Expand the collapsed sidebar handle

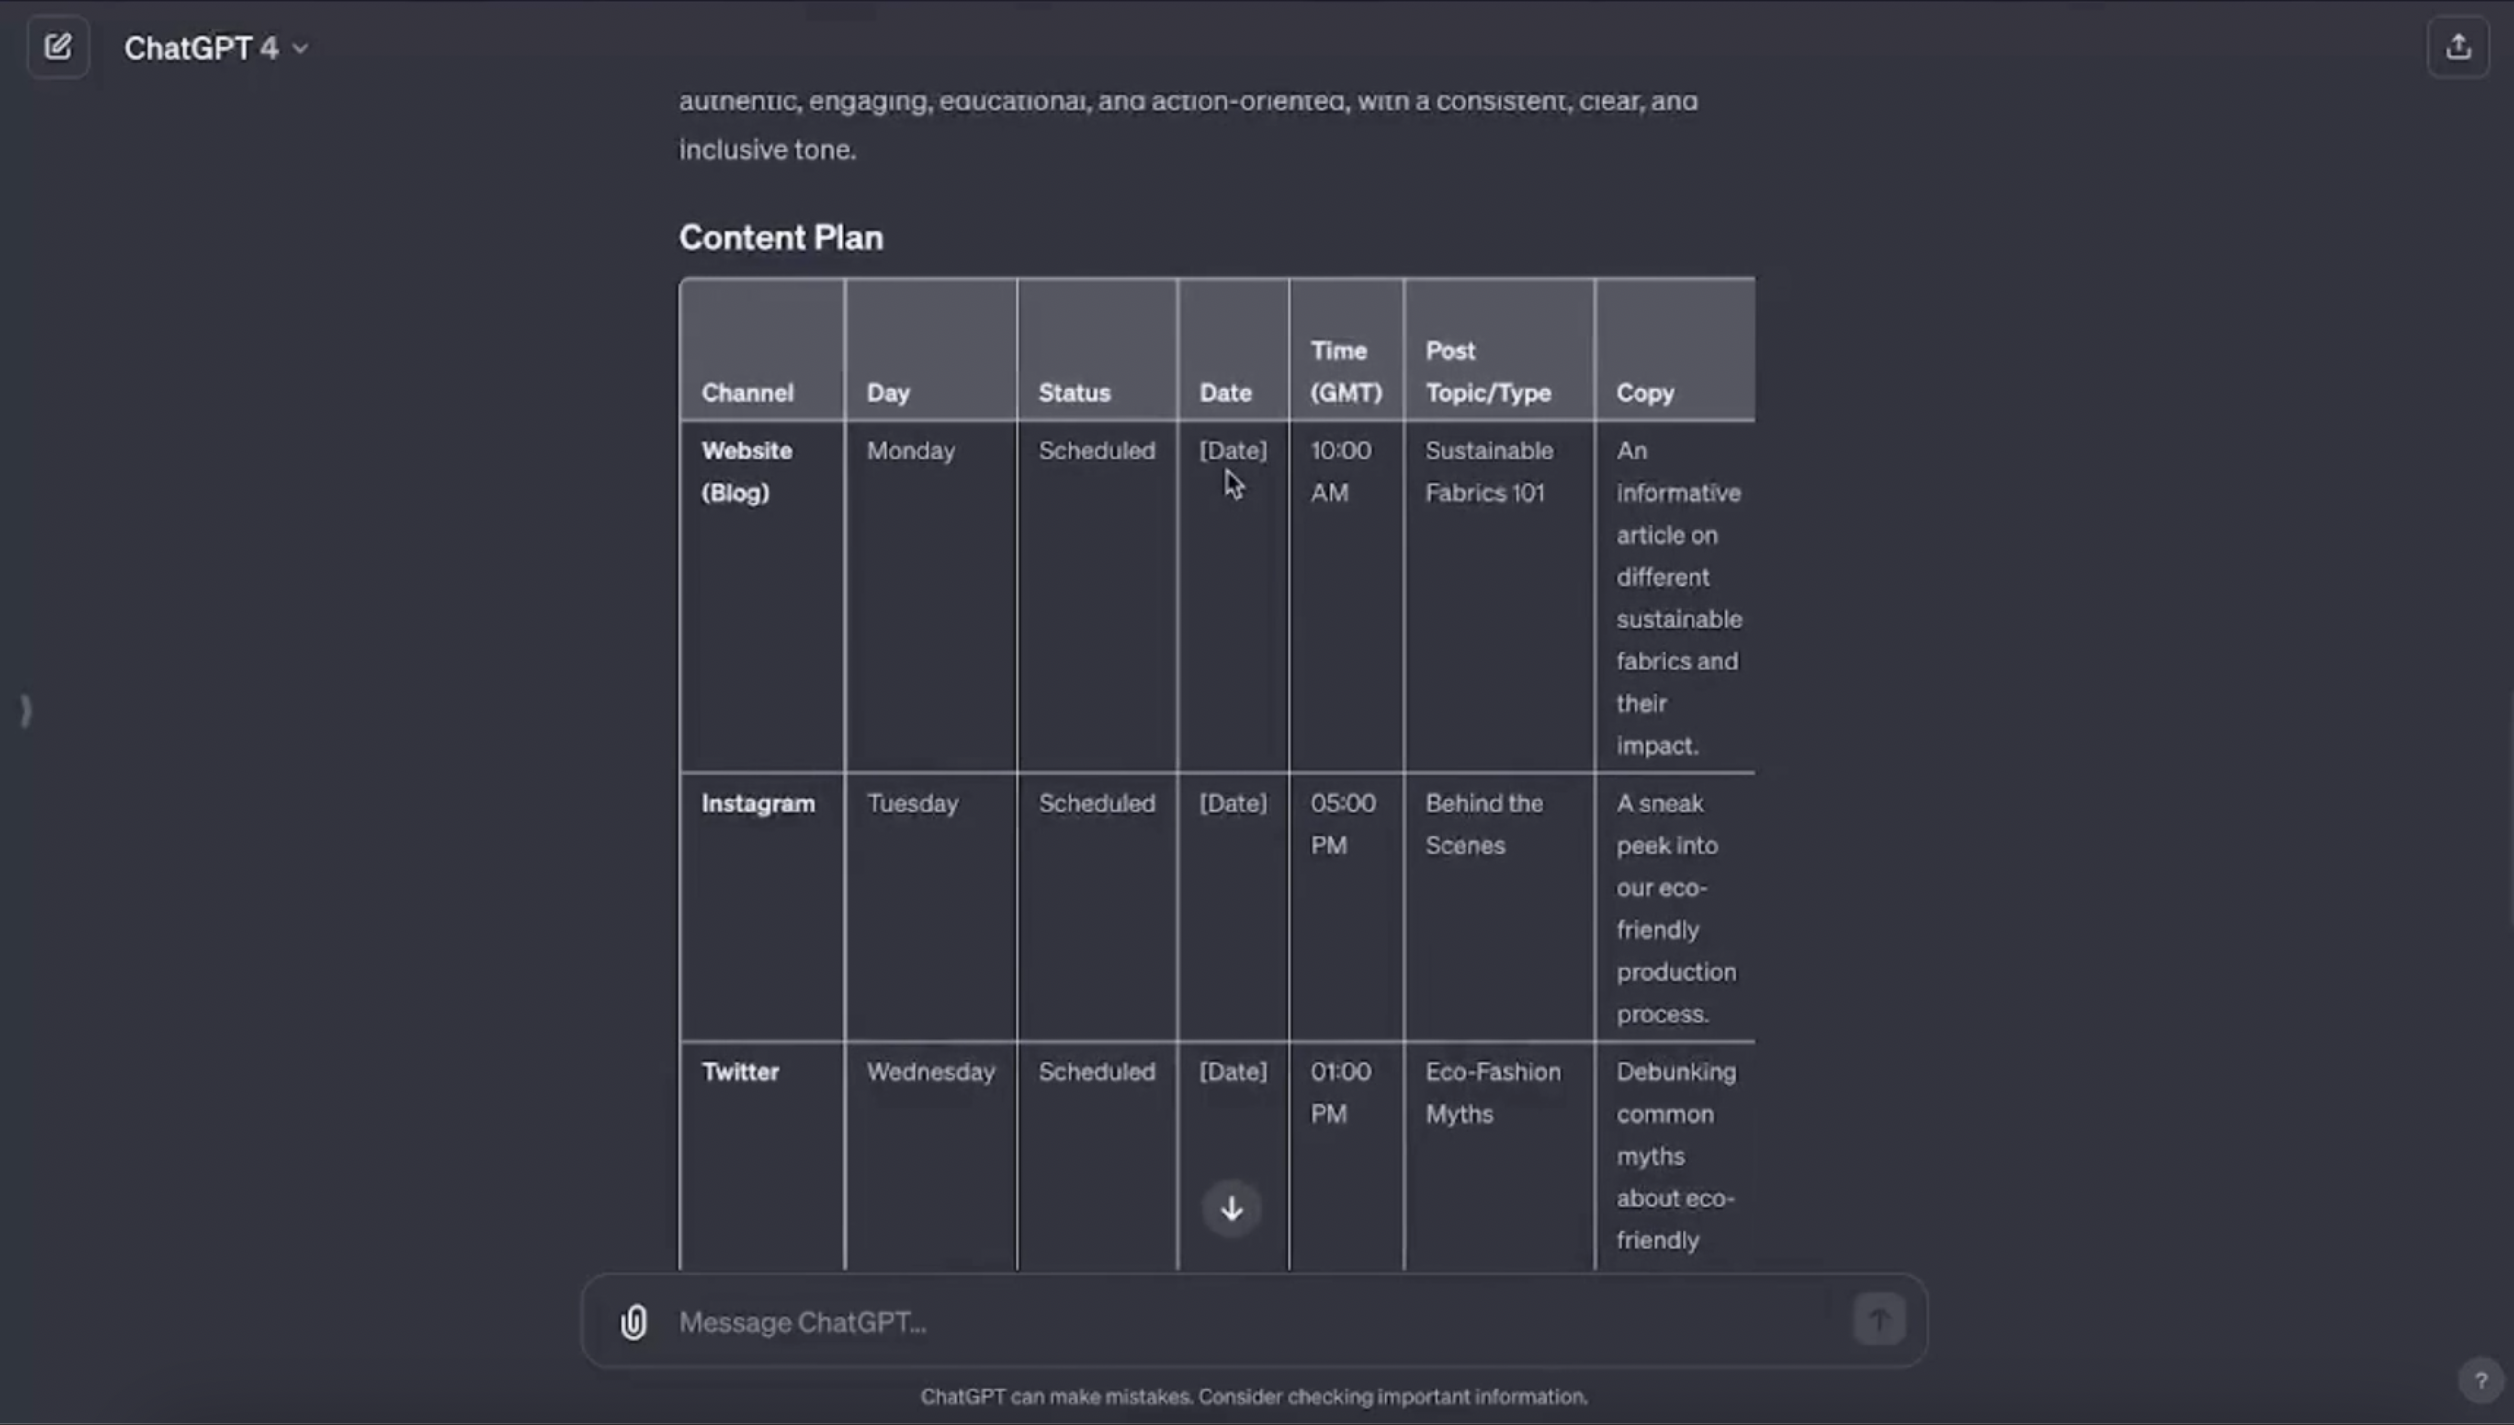26,710
